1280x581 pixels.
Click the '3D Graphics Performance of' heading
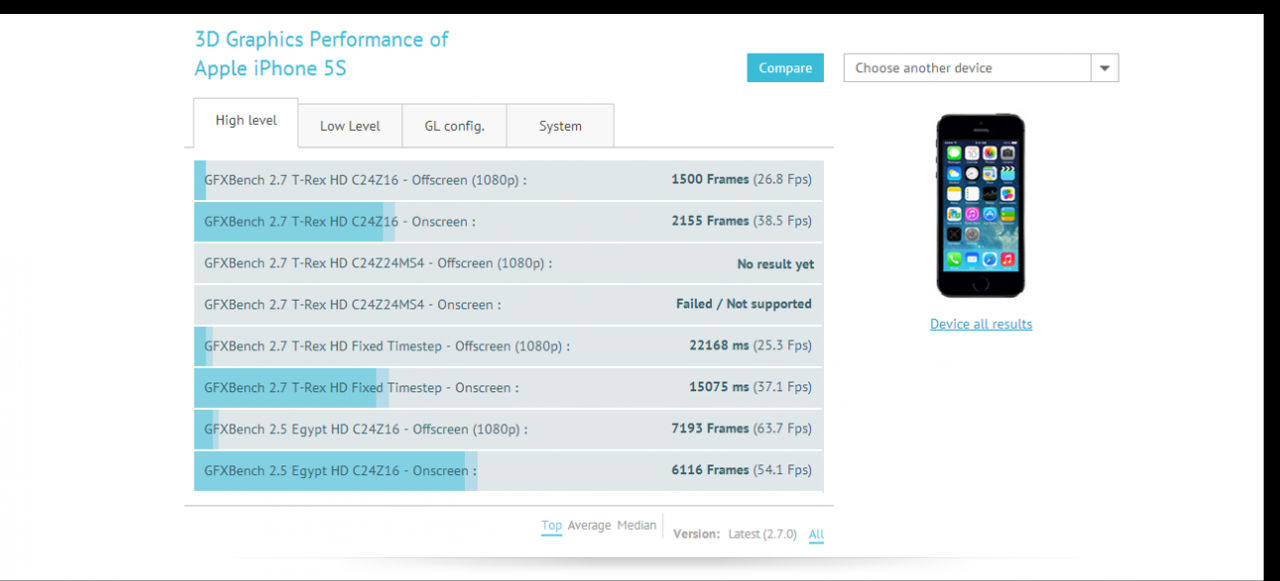[x=322, y=40]
